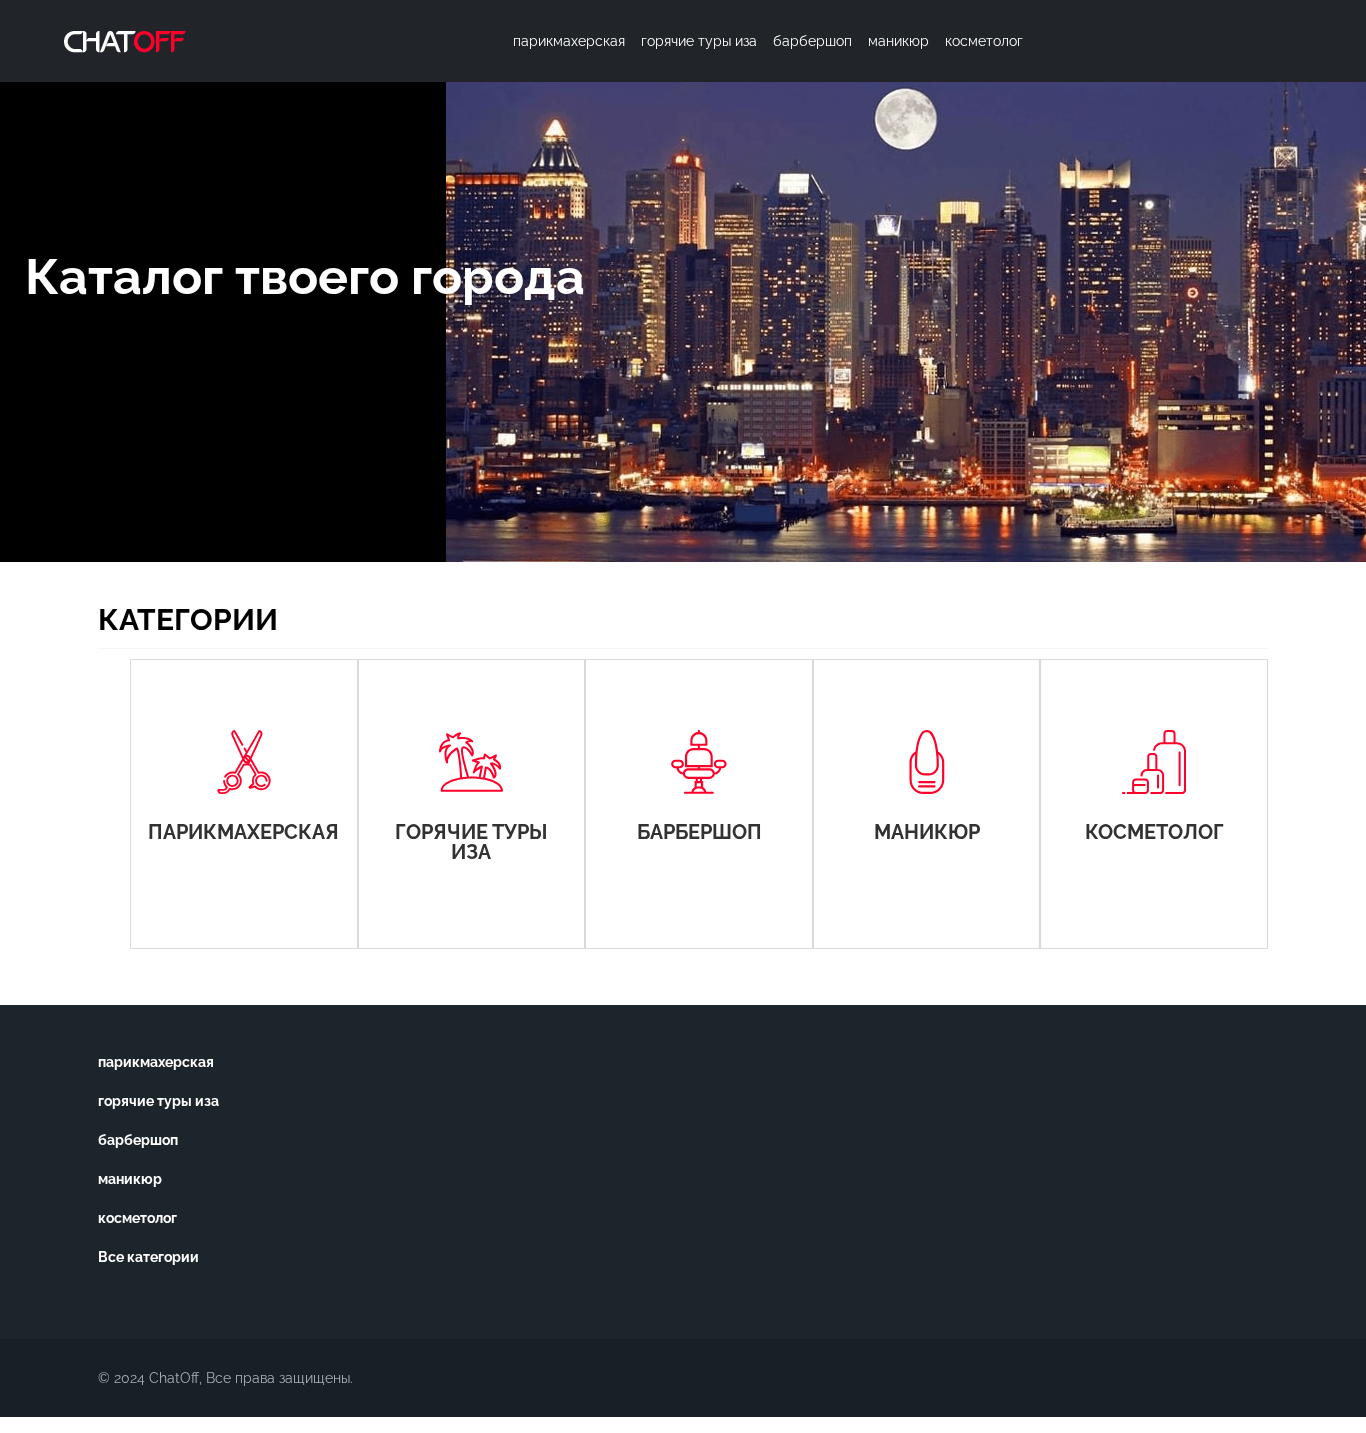Image resolution: width=1366 pixels, height=1433 pixels.
Task: Open парикмахерская in top navigation
Action: tap(569, 41)
